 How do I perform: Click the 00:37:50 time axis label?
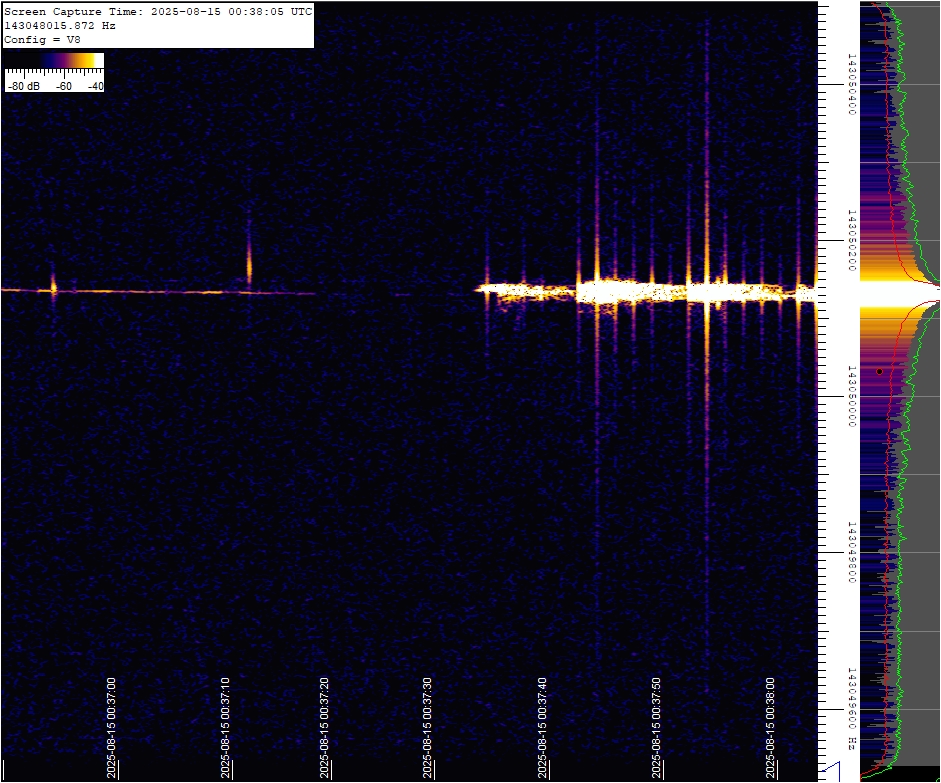click(657, 728)
